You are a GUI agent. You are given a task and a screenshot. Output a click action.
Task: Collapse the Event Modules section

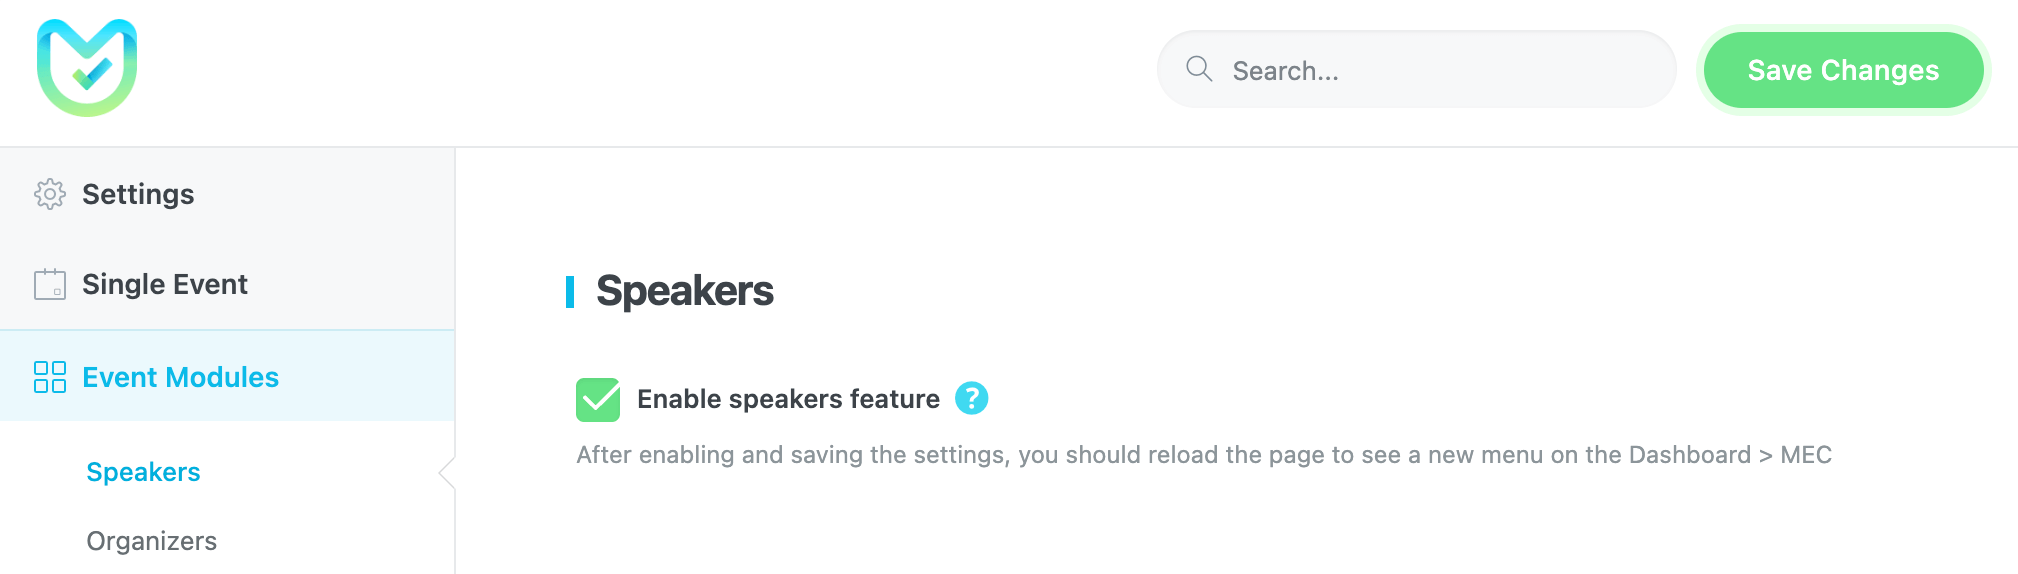[x=180, y=377]
